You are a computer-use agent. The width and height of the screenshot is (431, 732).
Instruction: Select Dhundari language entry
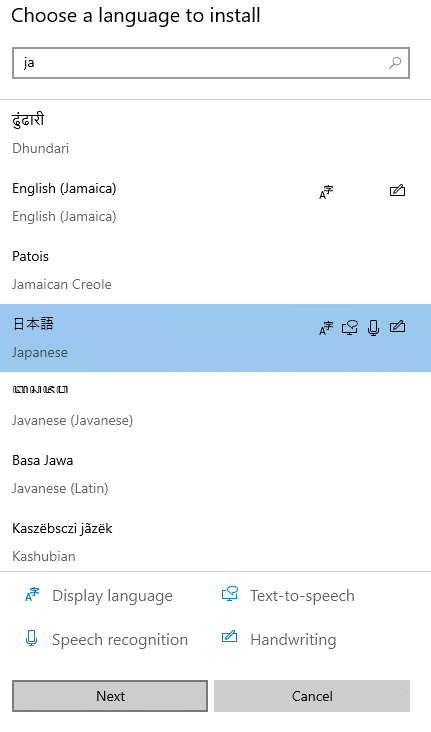coord(215,134)
